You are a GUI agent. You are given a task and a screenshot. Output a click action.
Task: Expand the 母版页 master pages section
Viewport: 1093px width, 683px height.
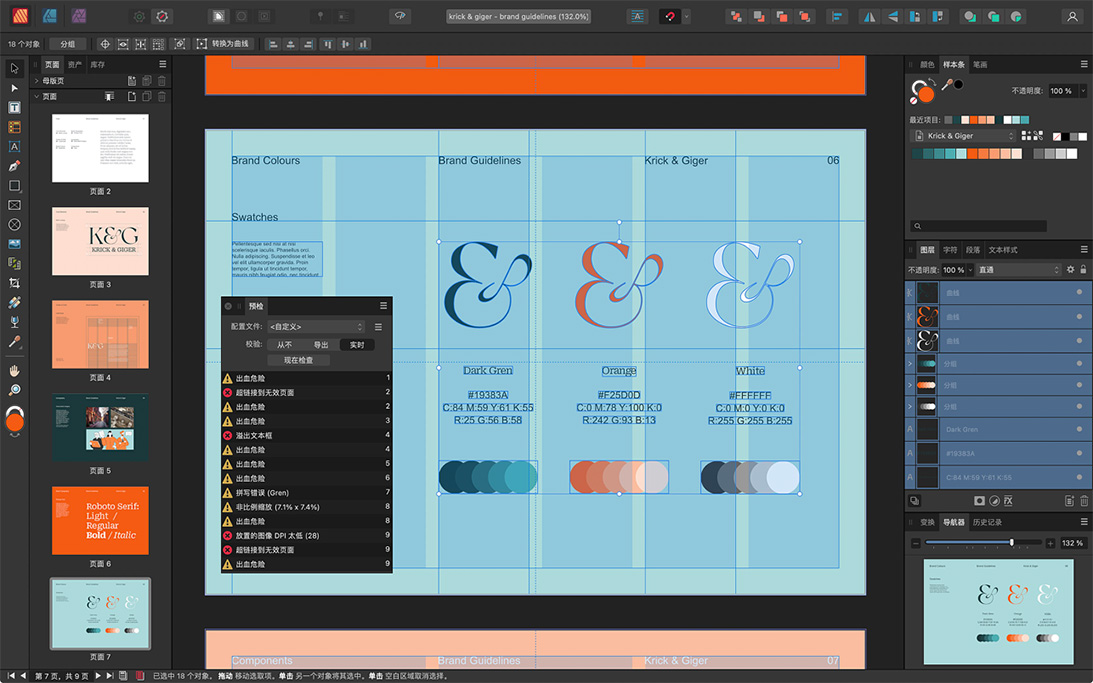[37, 81]
